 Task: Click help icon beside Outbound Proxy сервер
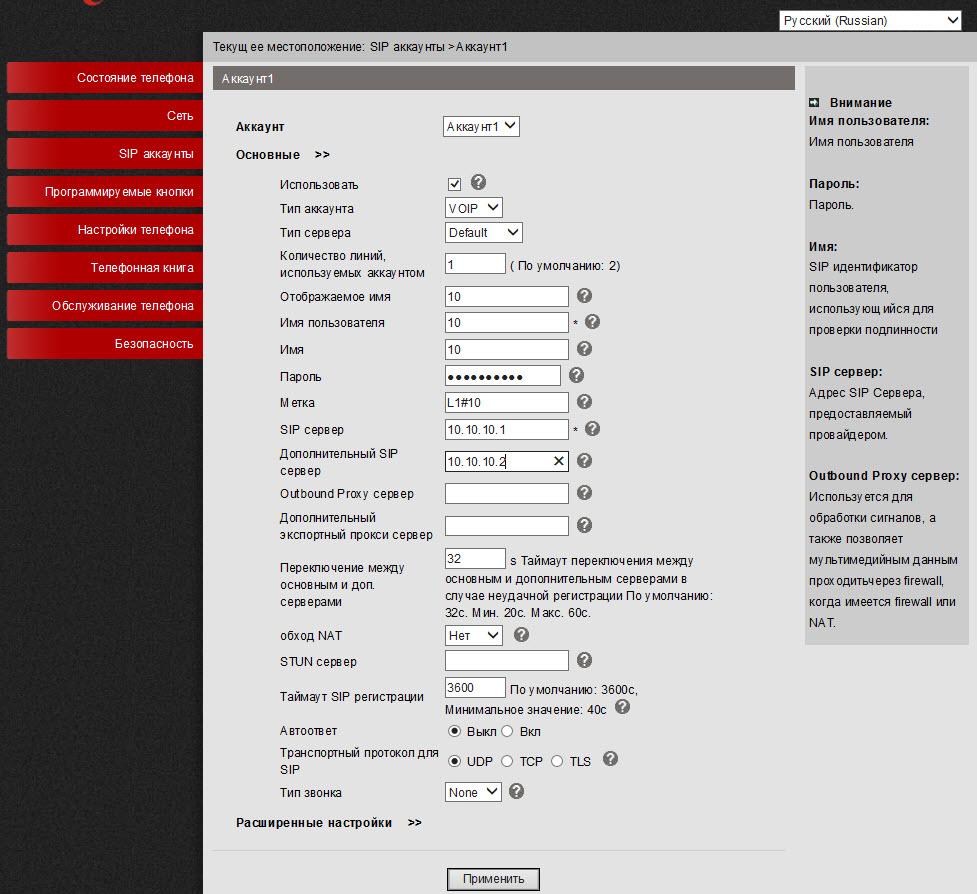(x=585, y=493)
